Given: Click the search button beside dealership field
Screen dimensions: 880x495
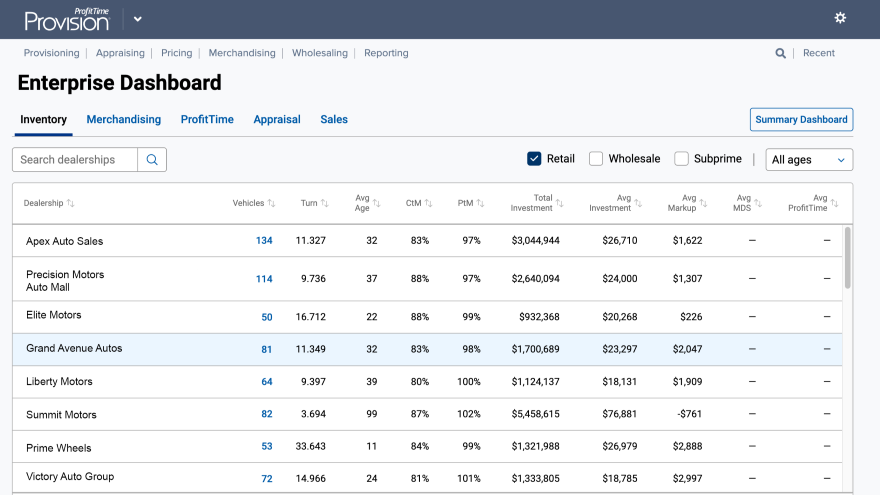Looking at the screenshot, I should coord(152,160).
